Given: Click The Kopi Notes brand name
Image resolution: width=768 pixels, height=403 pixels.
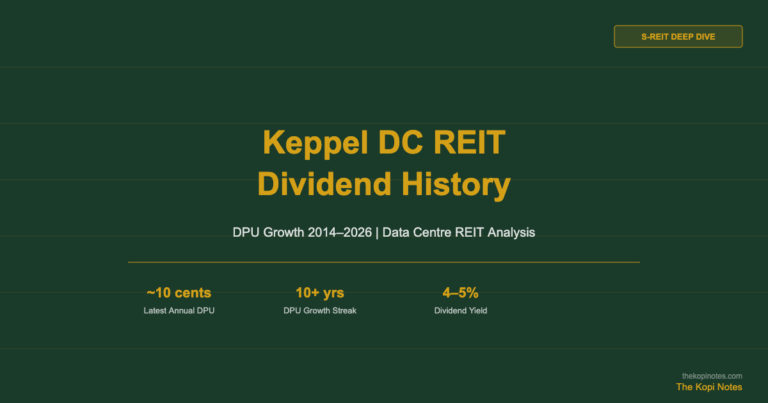Looking at the screenshot, I should (x=709, y=387).
